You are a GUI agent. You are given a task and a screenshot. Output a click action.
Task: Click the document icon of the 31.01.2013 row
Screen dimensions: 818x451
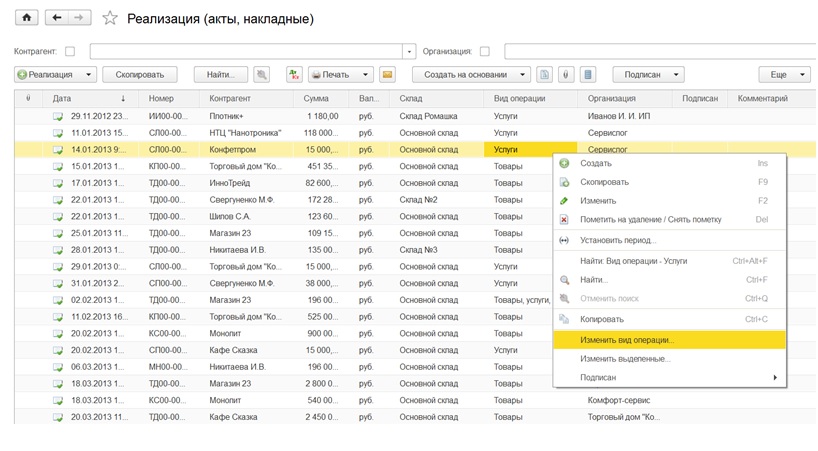[x=58, y=283]
